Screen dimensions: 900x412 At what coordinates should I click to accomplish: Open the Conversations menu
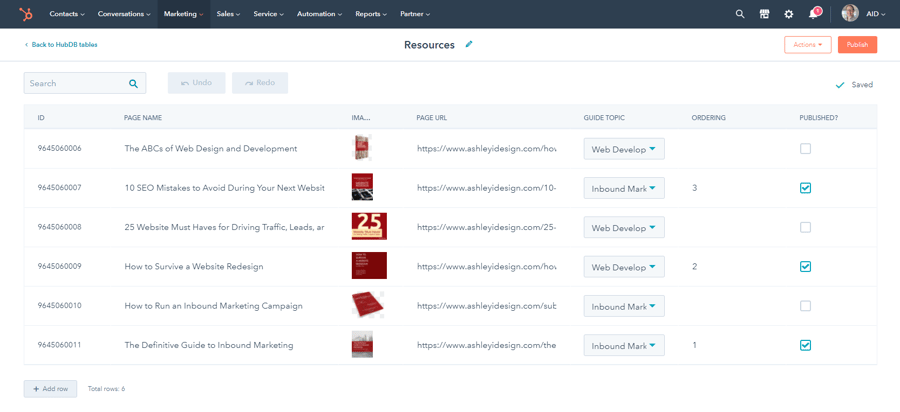125,14
